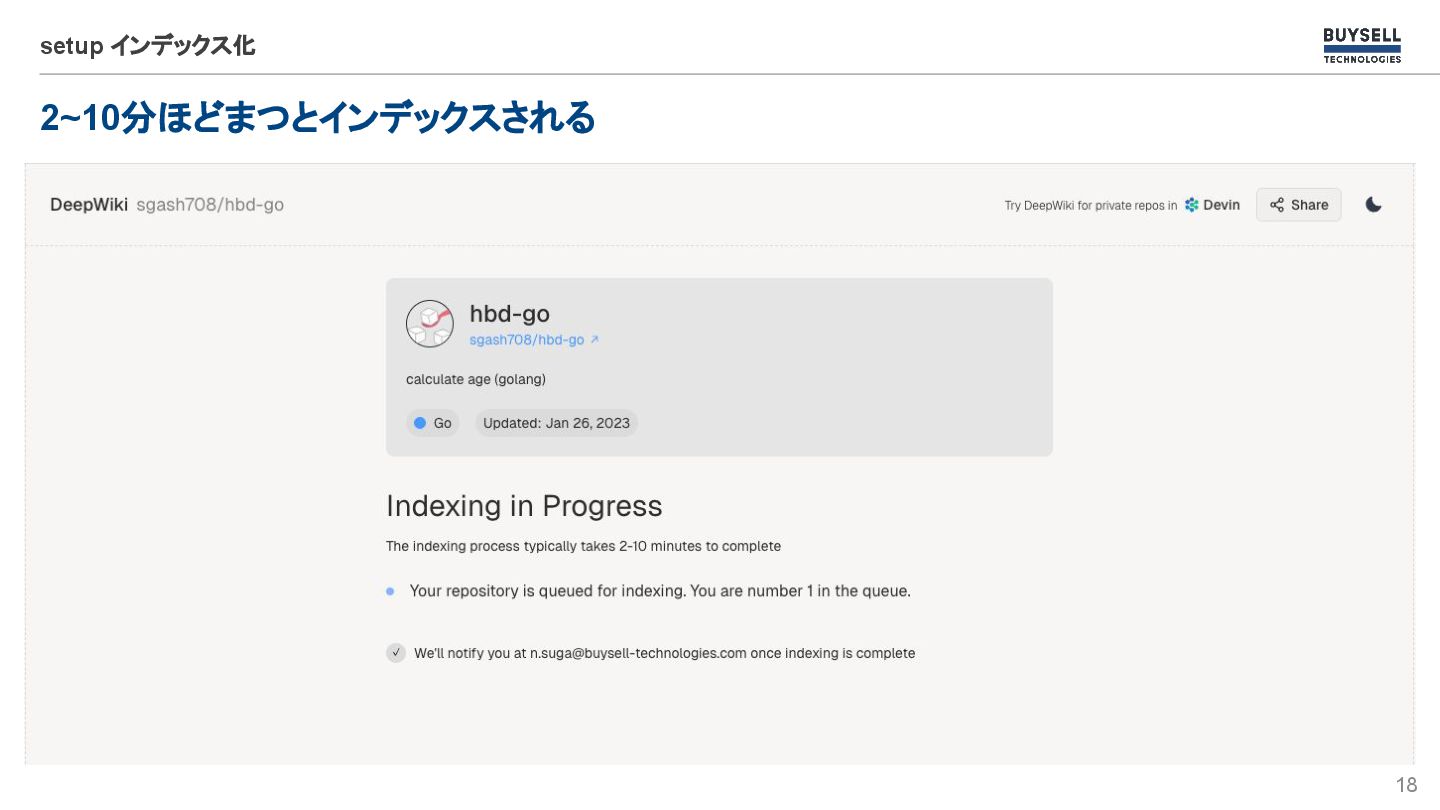Click the Indexing in Progress heading
The image size is (1440, 810).
click(x=524, y=506)
